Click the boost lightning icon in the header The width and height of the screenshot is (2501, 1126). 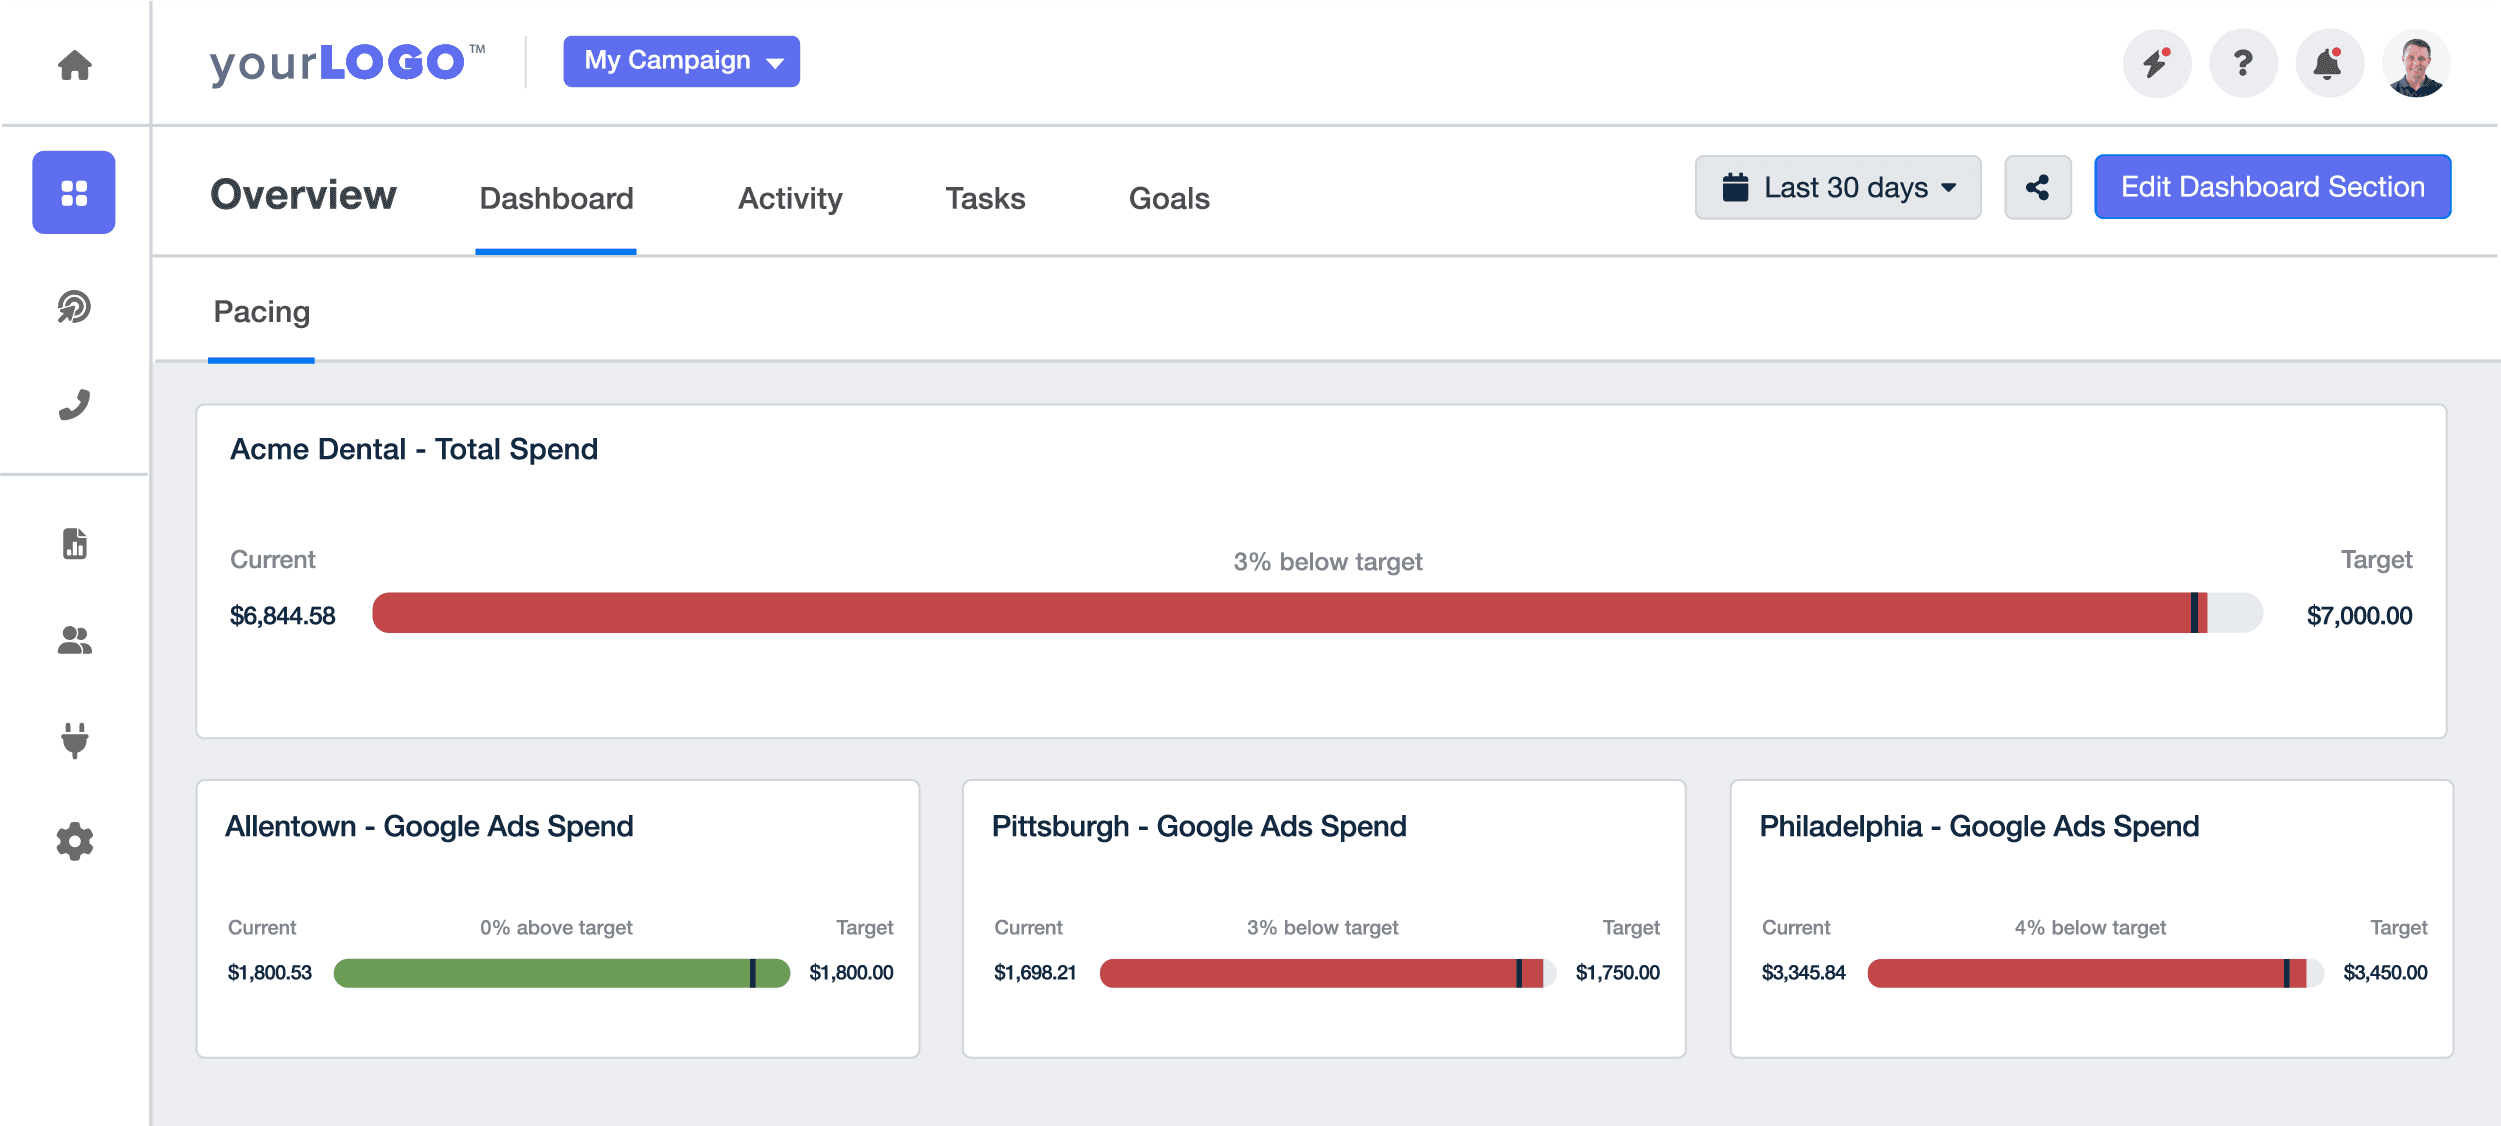2156,63
